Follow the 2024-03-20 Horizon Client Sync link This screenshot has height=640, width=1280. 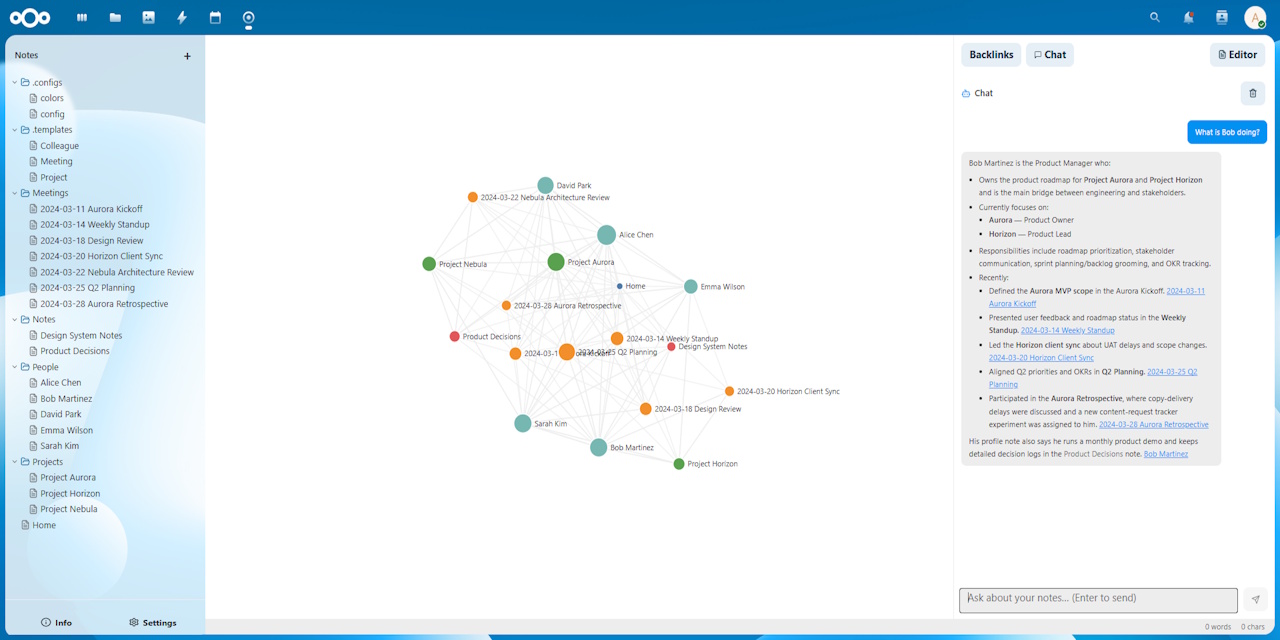pyautogui.click(x=1041, y=357)
